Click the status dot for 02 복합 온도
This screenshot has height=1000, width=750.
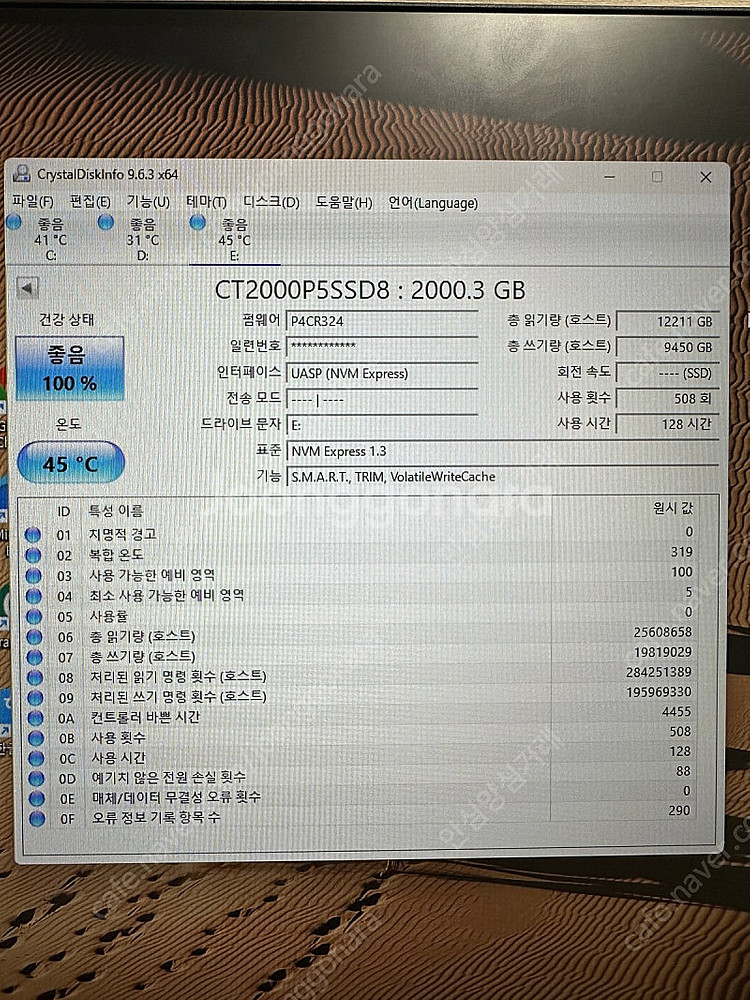[33, 555]
